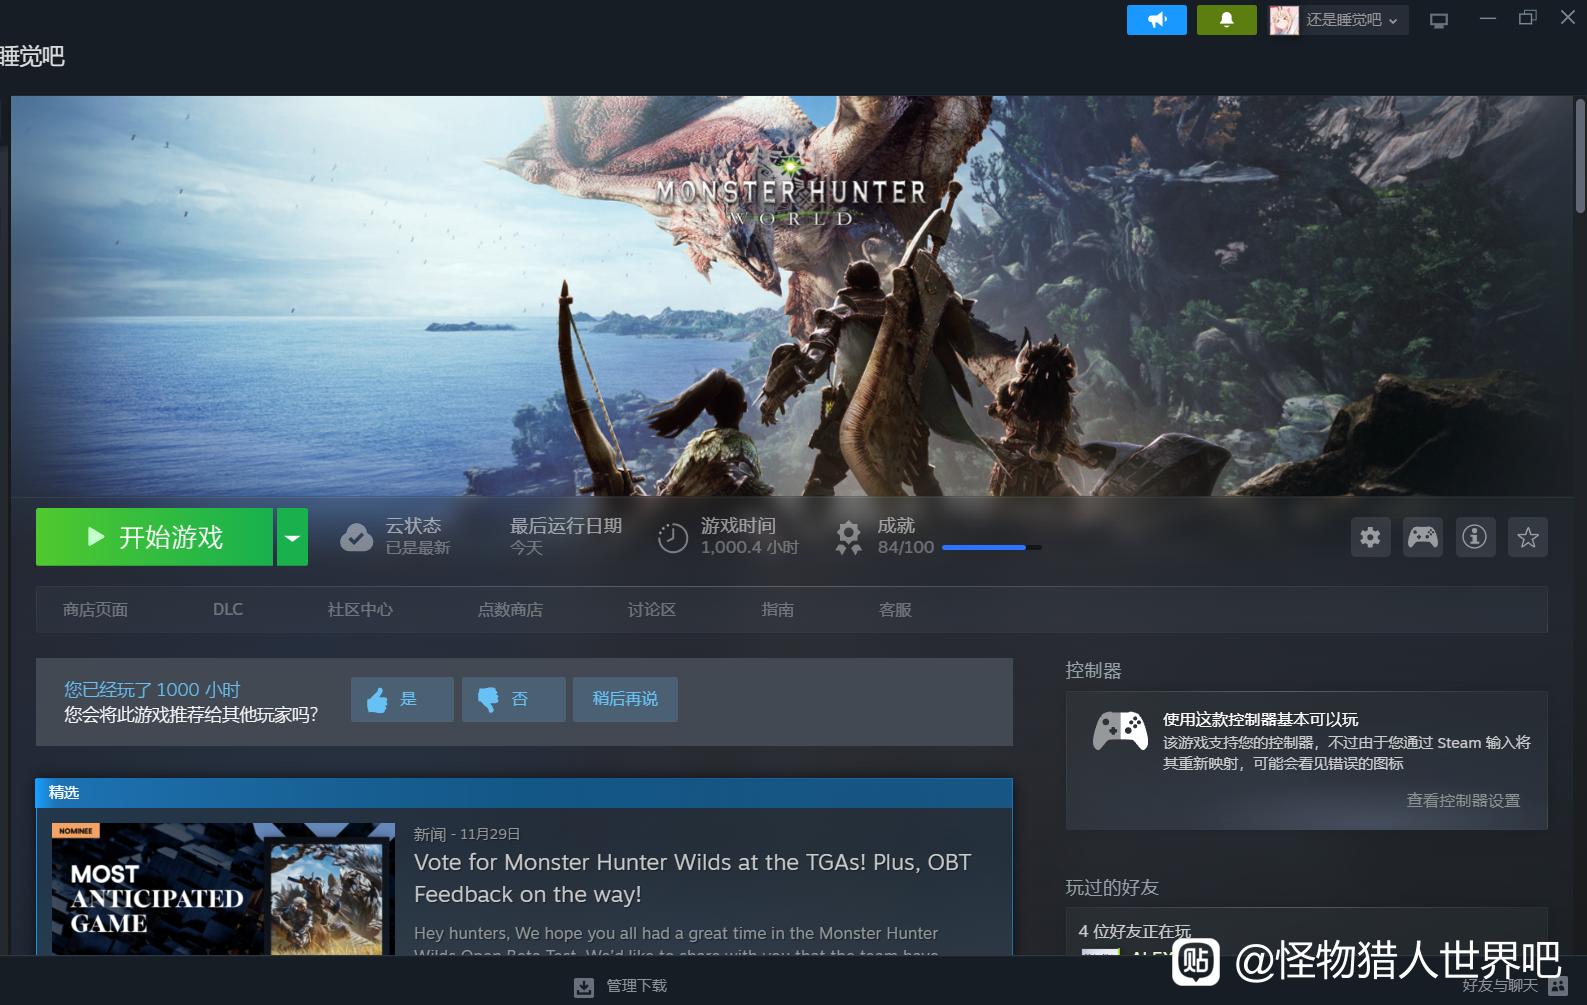Switch to Big Picture mode monitor icon
The height and width of the screenshot is (1005, 1587).
(x=1439, y=20)
